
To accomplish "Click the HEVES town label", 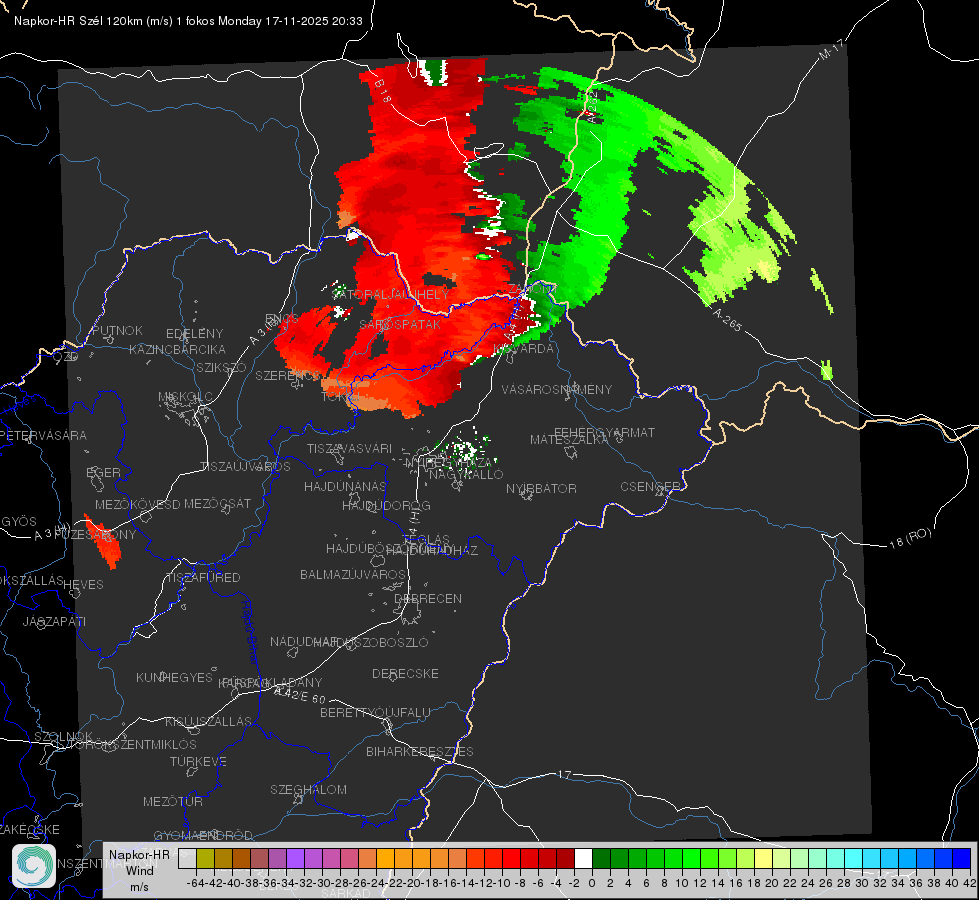I will 84,585.
